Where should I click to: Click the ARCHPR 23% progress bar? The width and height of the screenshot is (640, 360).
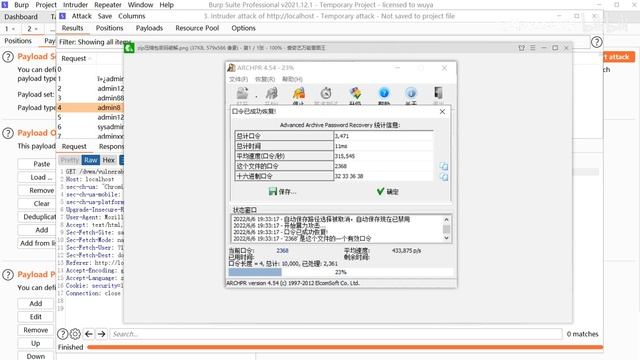click(340, 272)
